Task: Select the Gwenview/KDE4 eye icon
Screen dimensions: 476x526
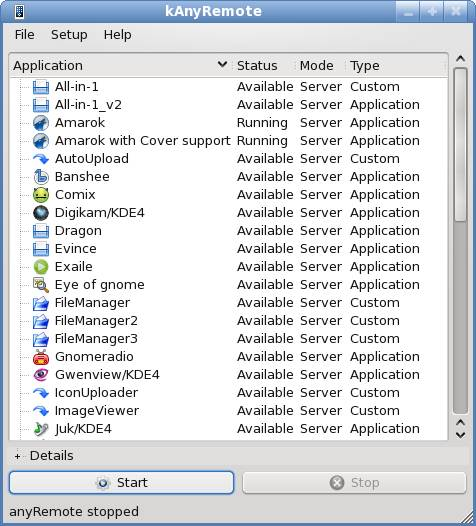Action: pyautogui.click(x=41, y=375)
